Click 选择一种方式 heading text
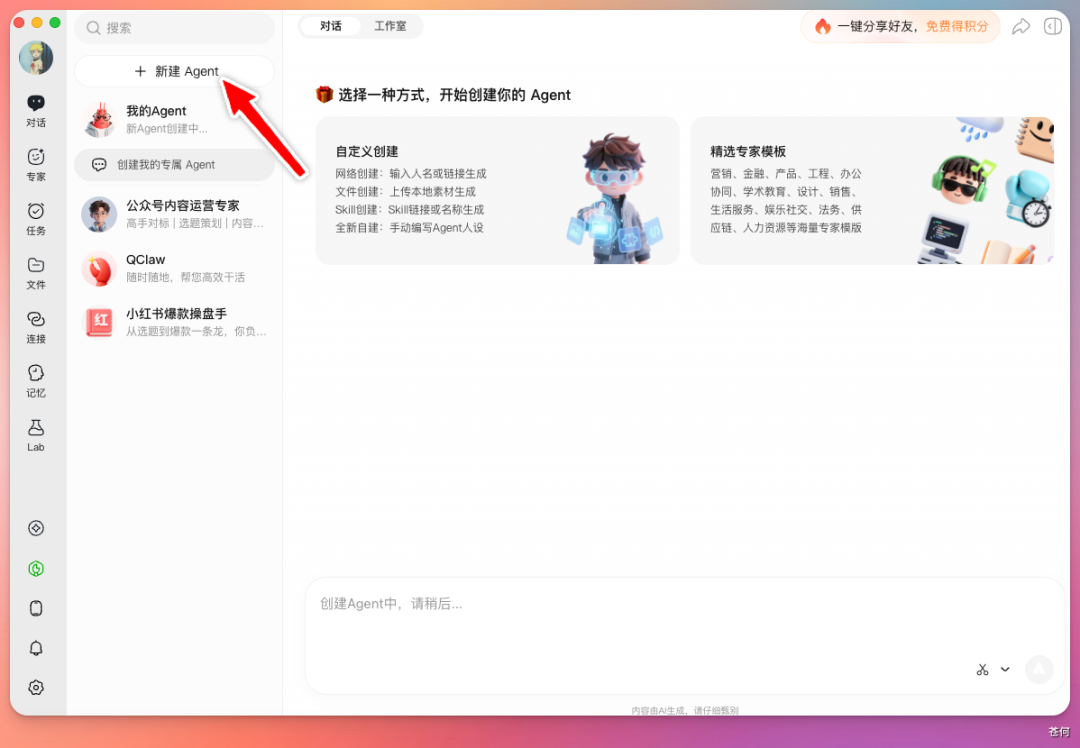This screenshot has width=1080, height=748. (454, 95)
